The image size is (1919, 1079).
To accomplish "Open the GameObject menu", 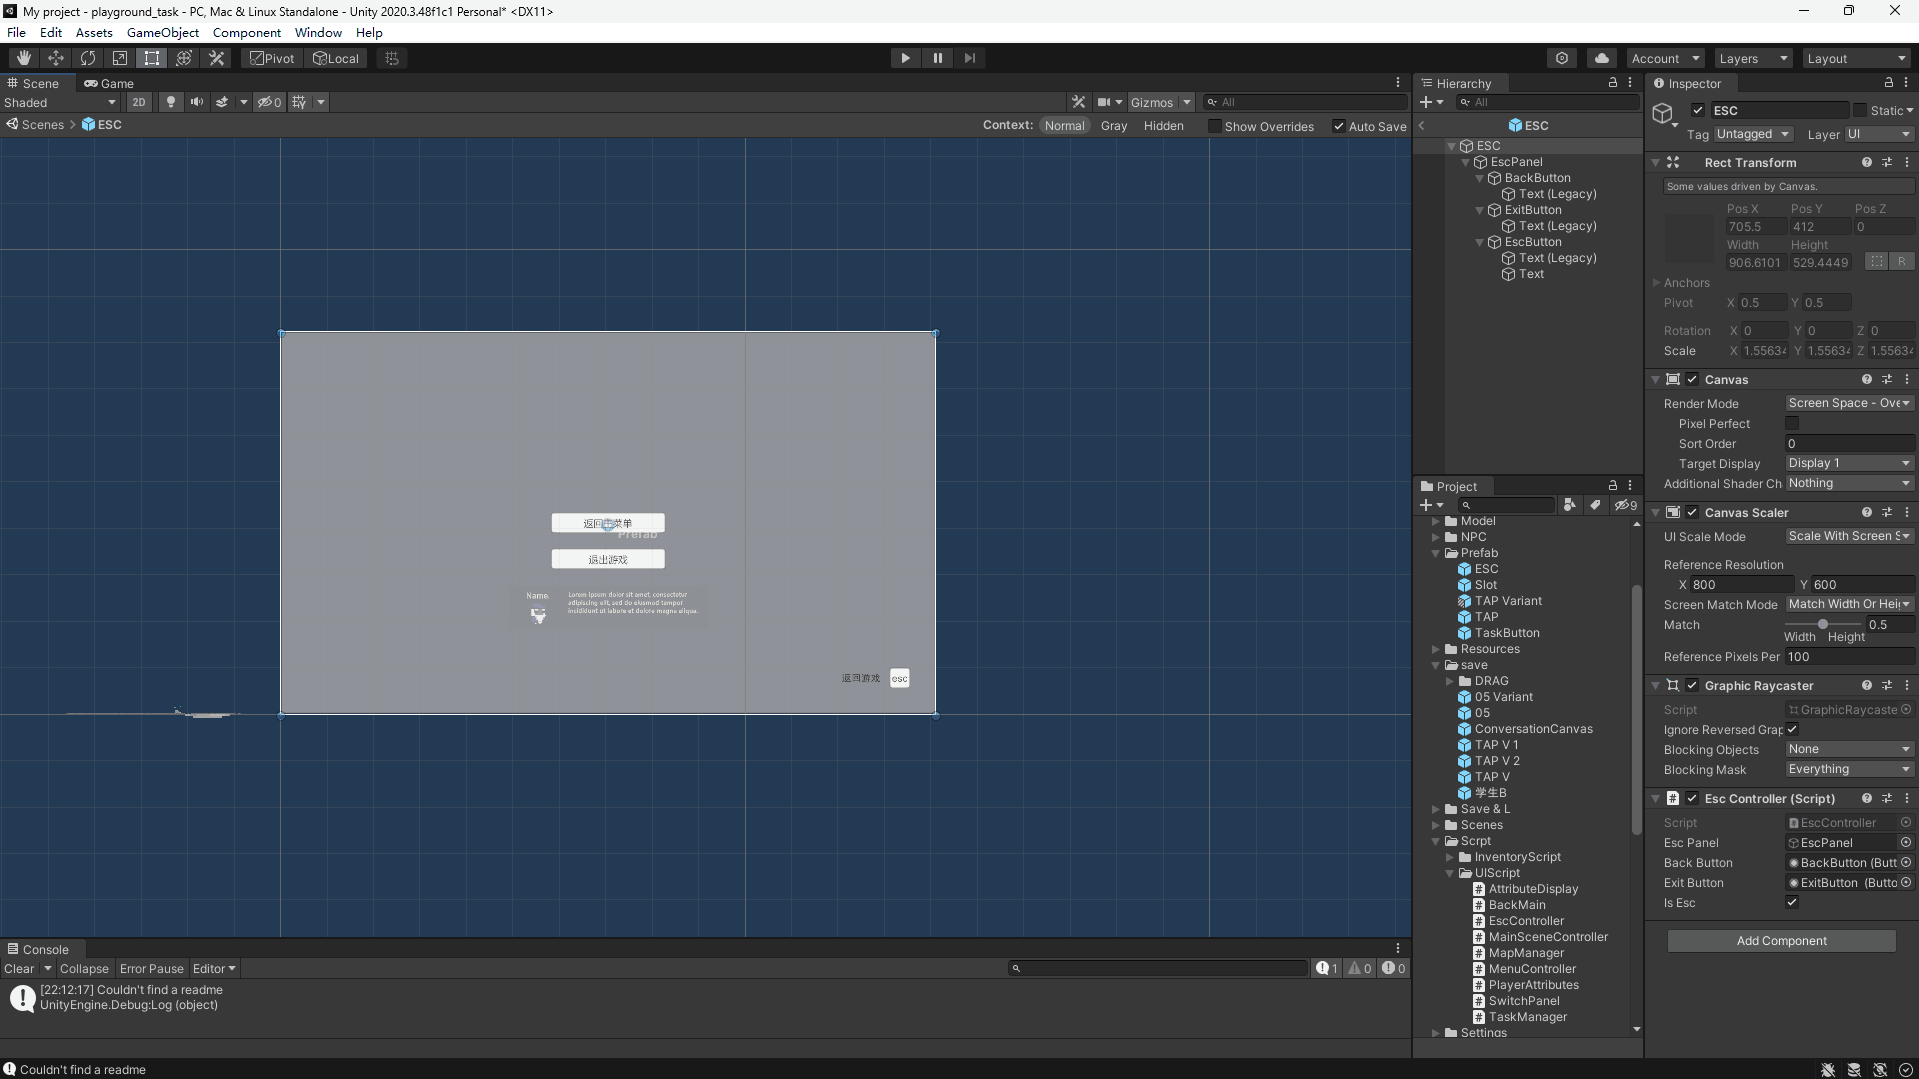I will click(x=162, y=32).
